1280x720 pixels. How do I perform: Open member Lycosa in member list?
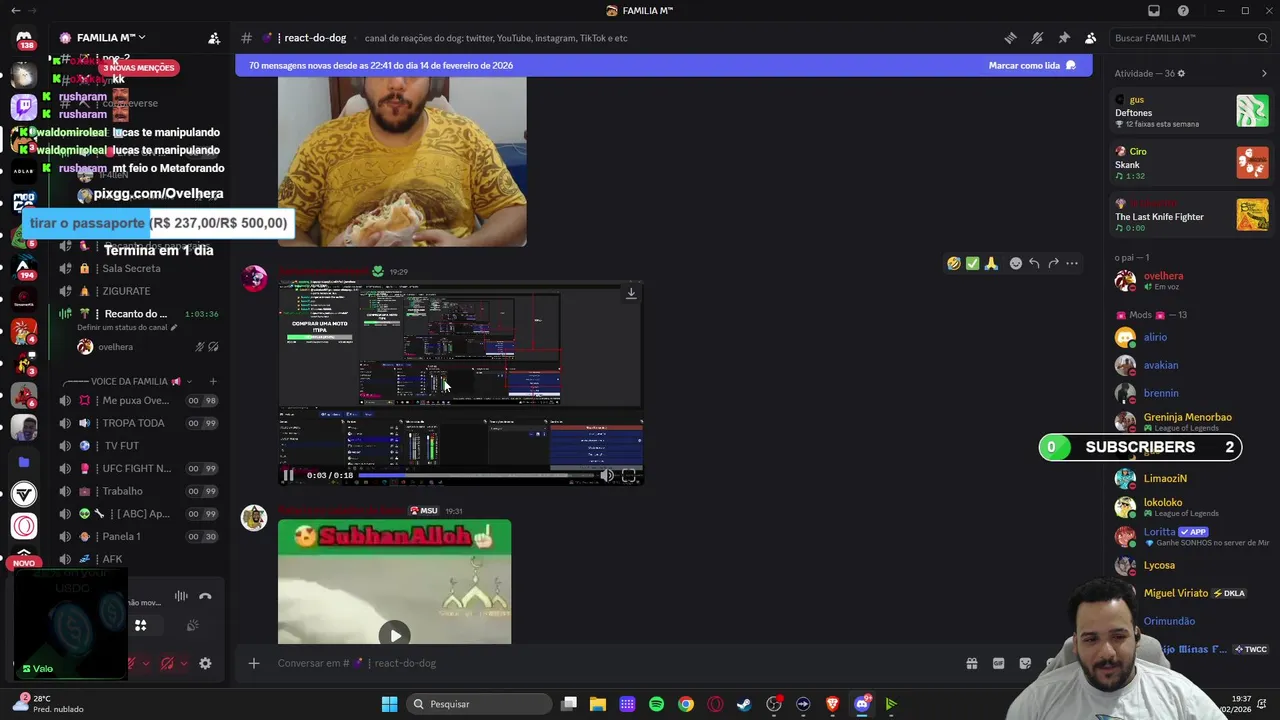[x=1191, y=565]
